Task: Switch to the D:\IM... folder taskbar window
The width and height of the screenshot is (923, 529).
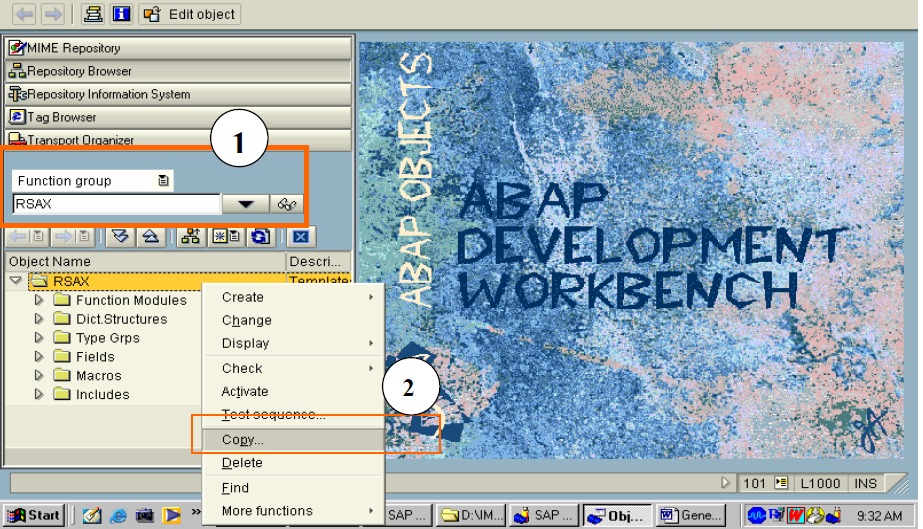Action: (x=472, y=515)
